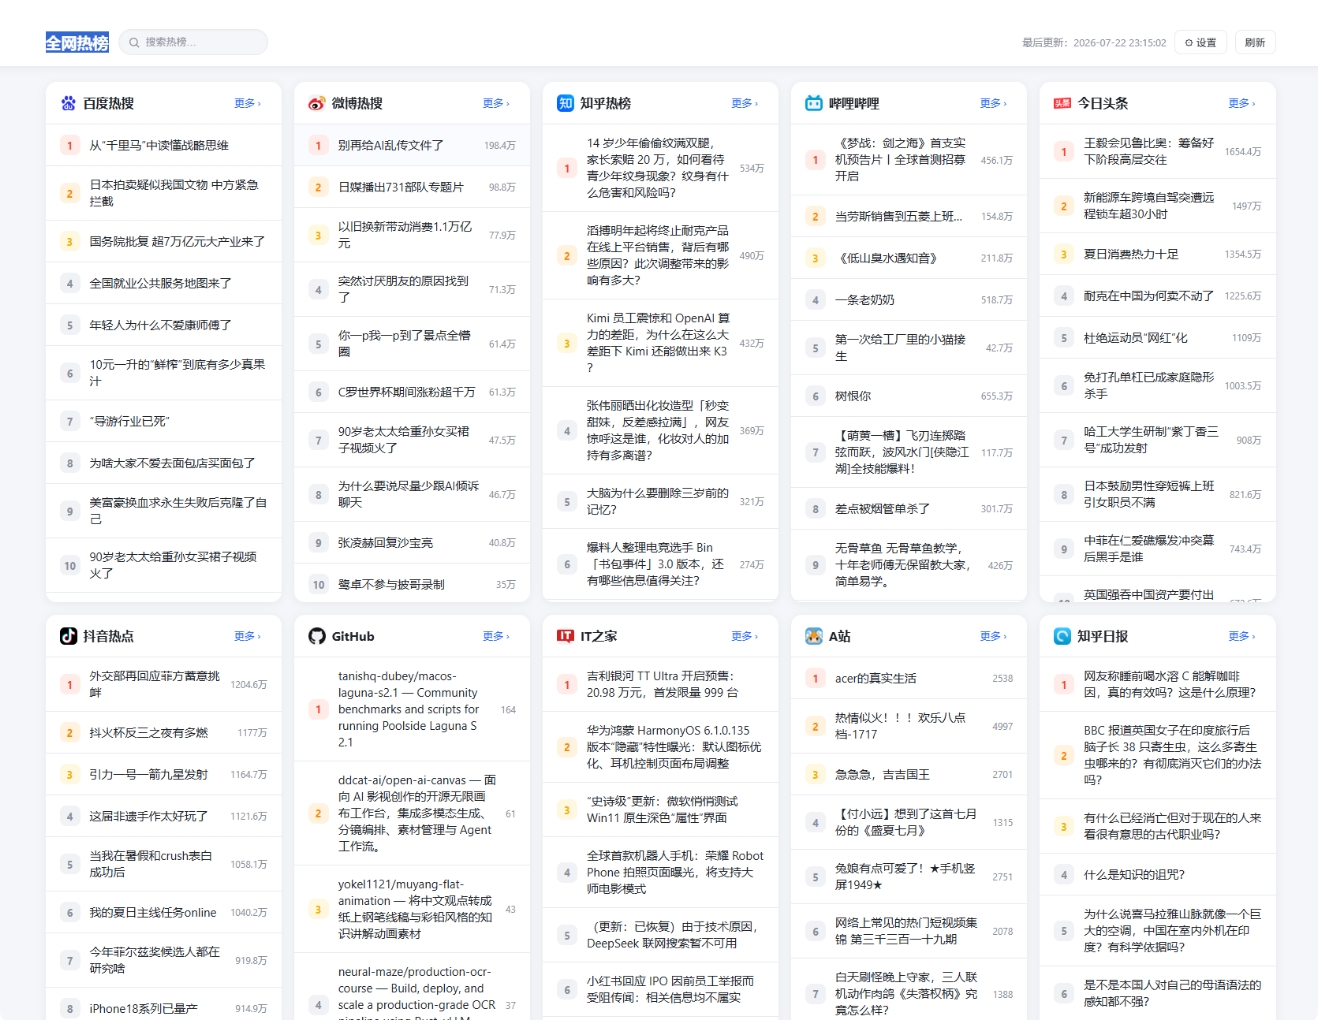Click the Bilibili TV icon beside 哔哩哔哩
The height and width of the screenshot is (1022, 1318).
coord(814,103)
